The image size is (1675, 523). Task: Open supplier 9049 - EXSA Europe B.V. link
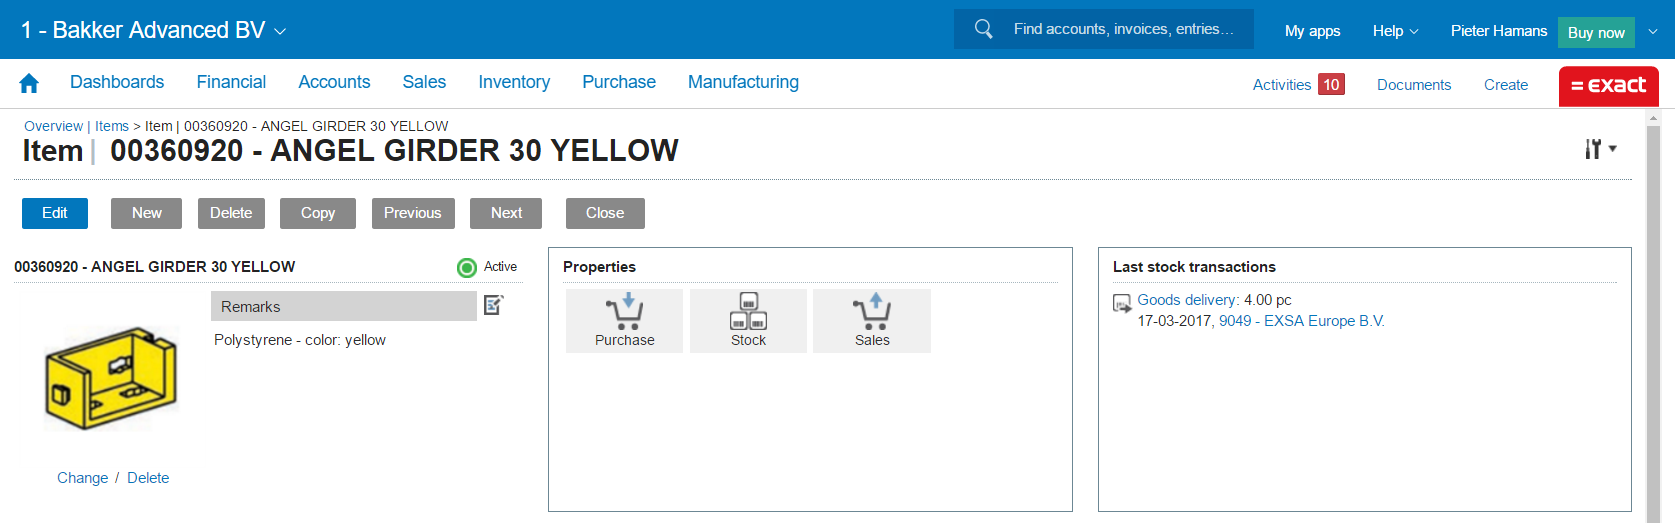click(1301, 321)
